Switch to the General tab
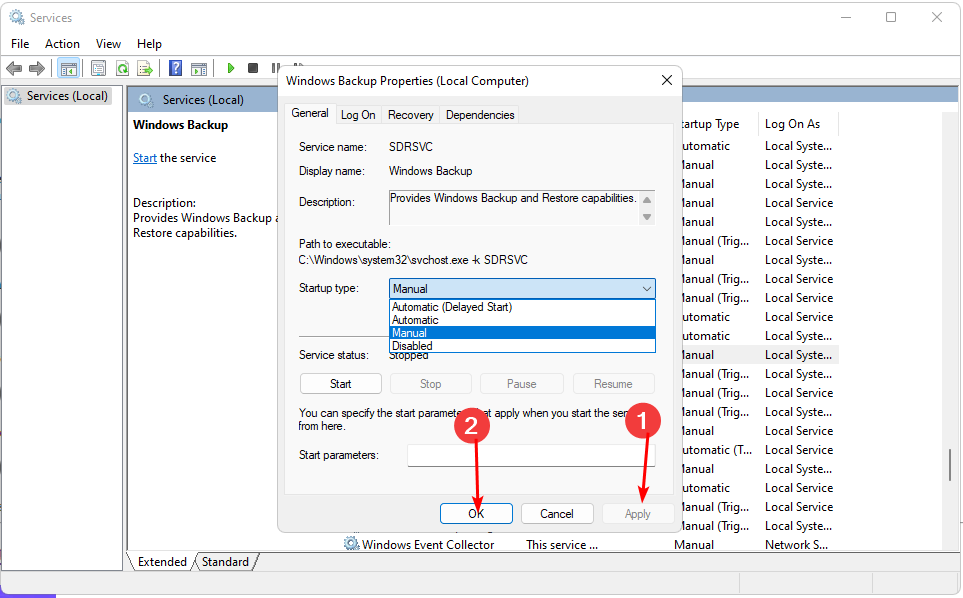This screenshot has width=963, height=598. (310, 113)
